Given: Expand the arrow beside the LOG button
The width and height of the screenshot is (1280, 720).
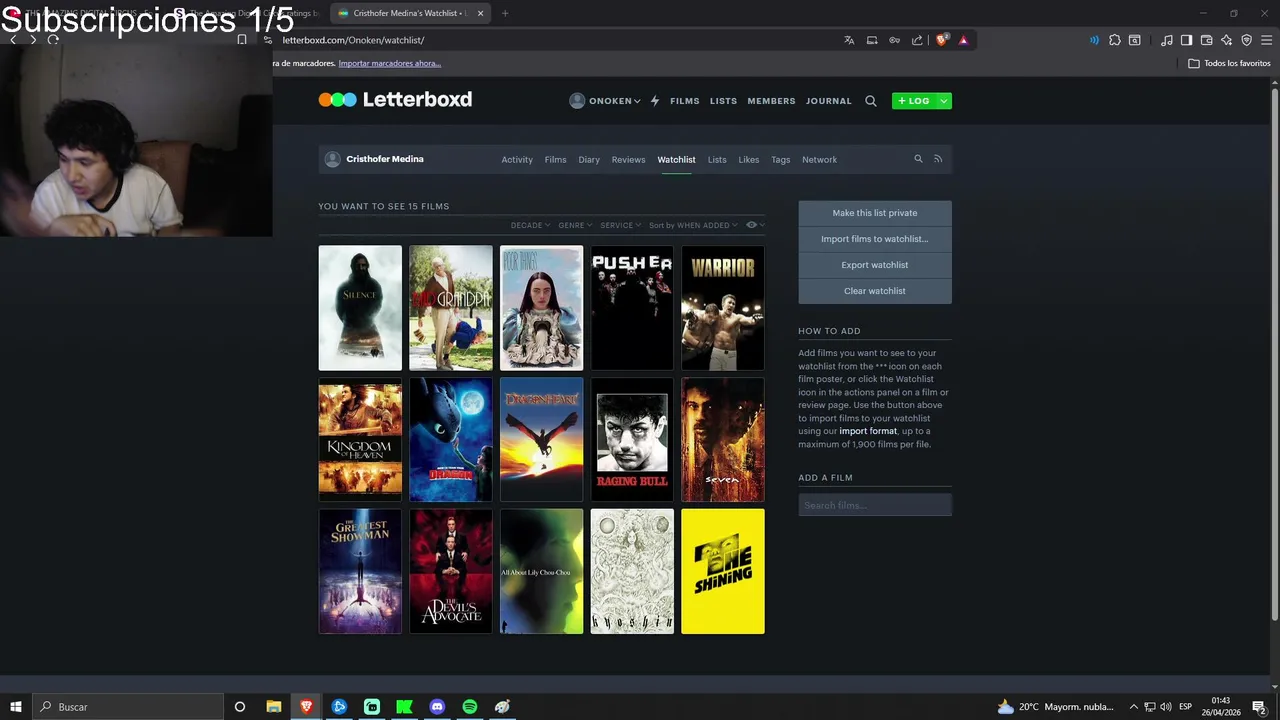Looking at the screenshot, I should [x=943, y=101].
